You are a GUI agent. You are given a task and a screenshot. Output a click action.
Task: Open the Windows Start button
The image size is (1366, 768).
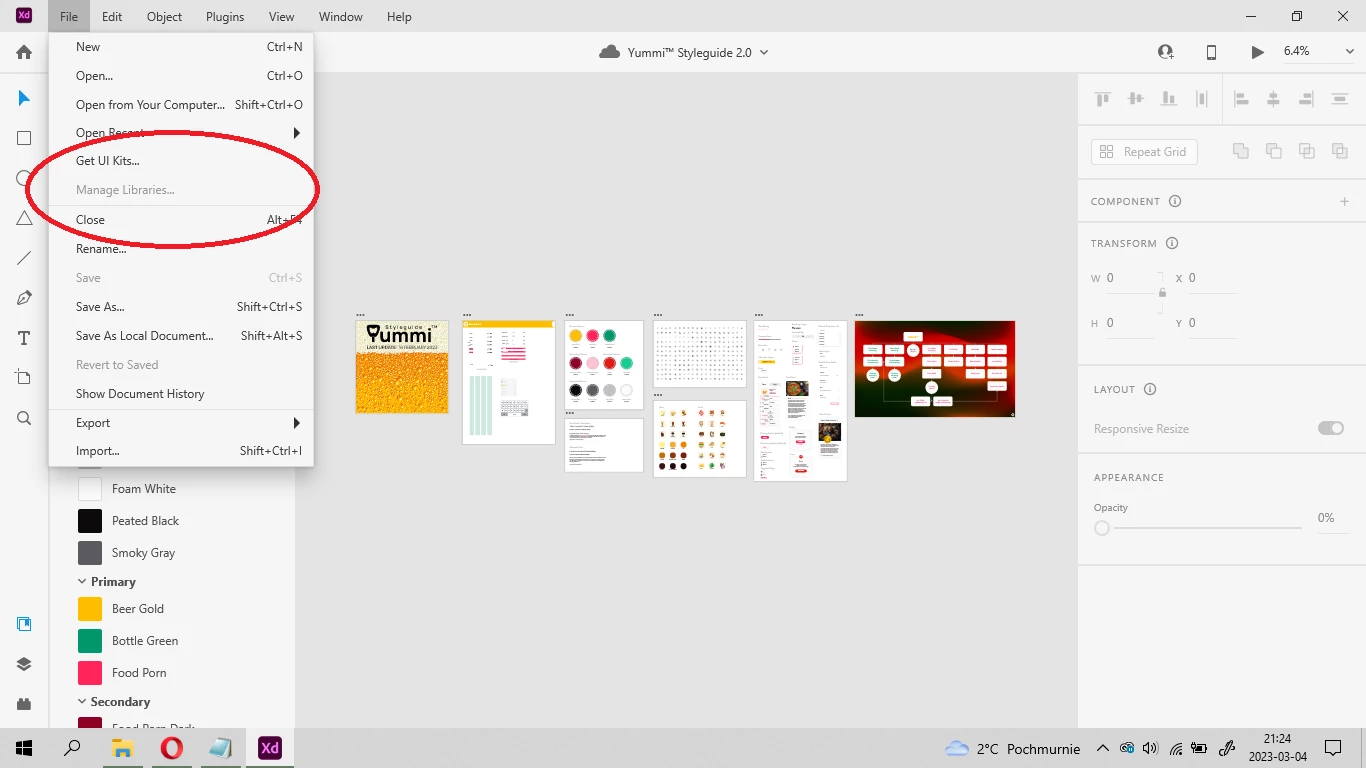pos(24,748)
